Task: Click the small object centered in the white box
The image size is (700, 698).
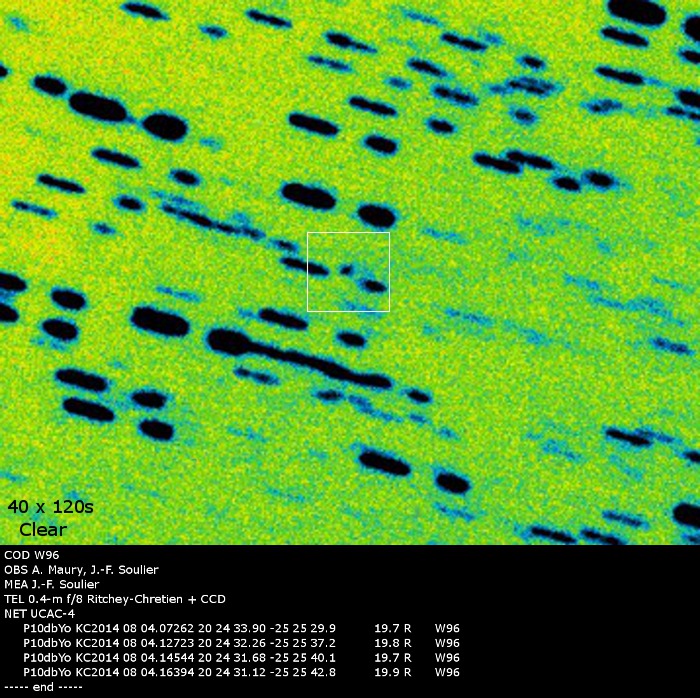Action: click(x=347, y=269)
